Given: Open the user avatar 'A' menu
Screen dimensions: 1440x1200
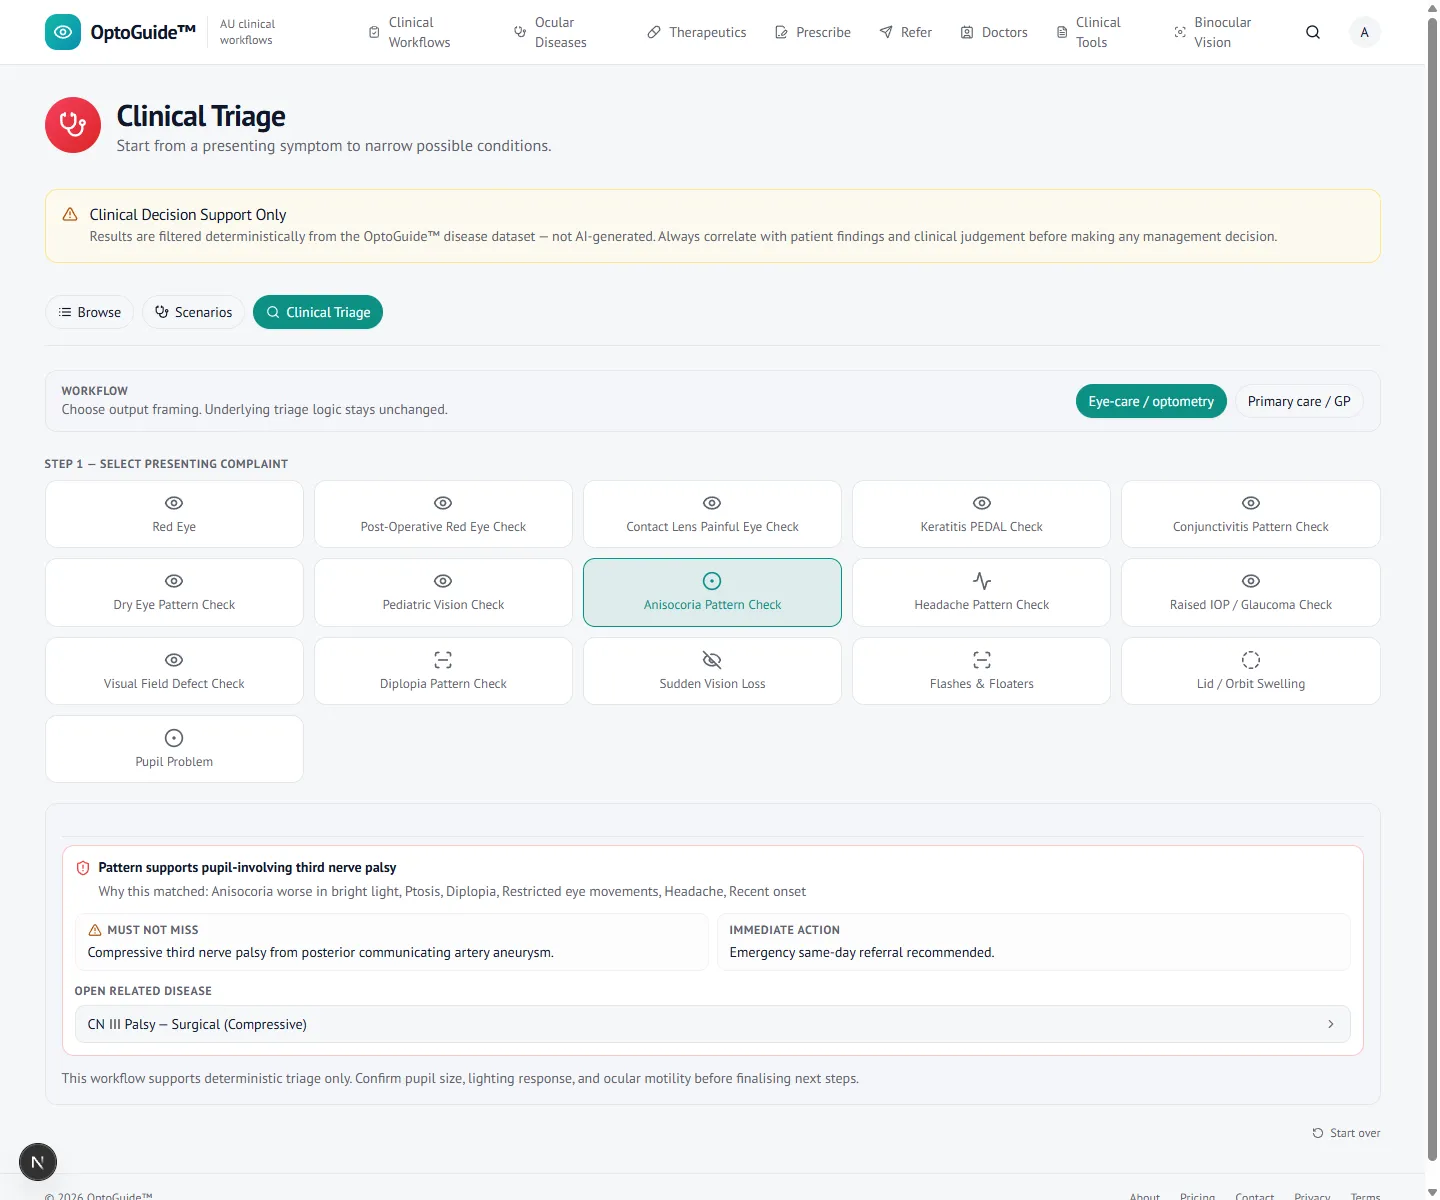Looking at the screenshot, I should pyautogui.click(x=1364, y=32).
